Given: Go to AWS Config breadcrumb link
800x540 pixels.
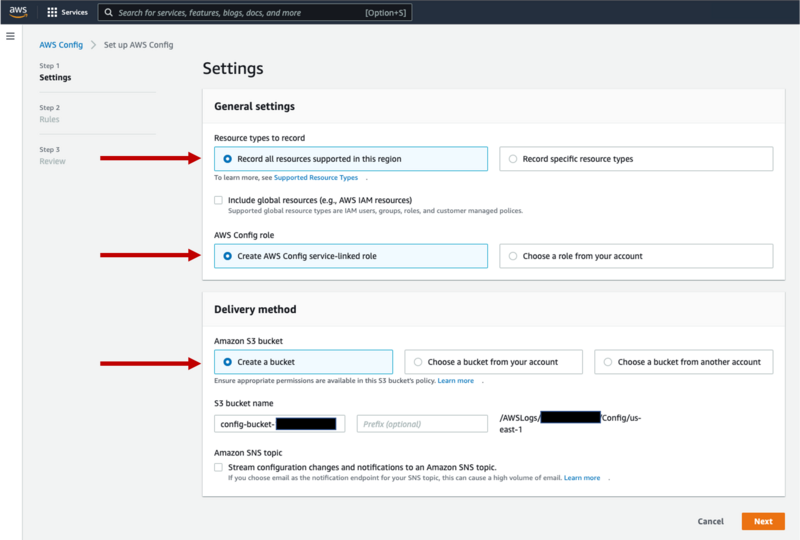Looking at the screenshot, I should pyautogui.click(x=61, y=45).
